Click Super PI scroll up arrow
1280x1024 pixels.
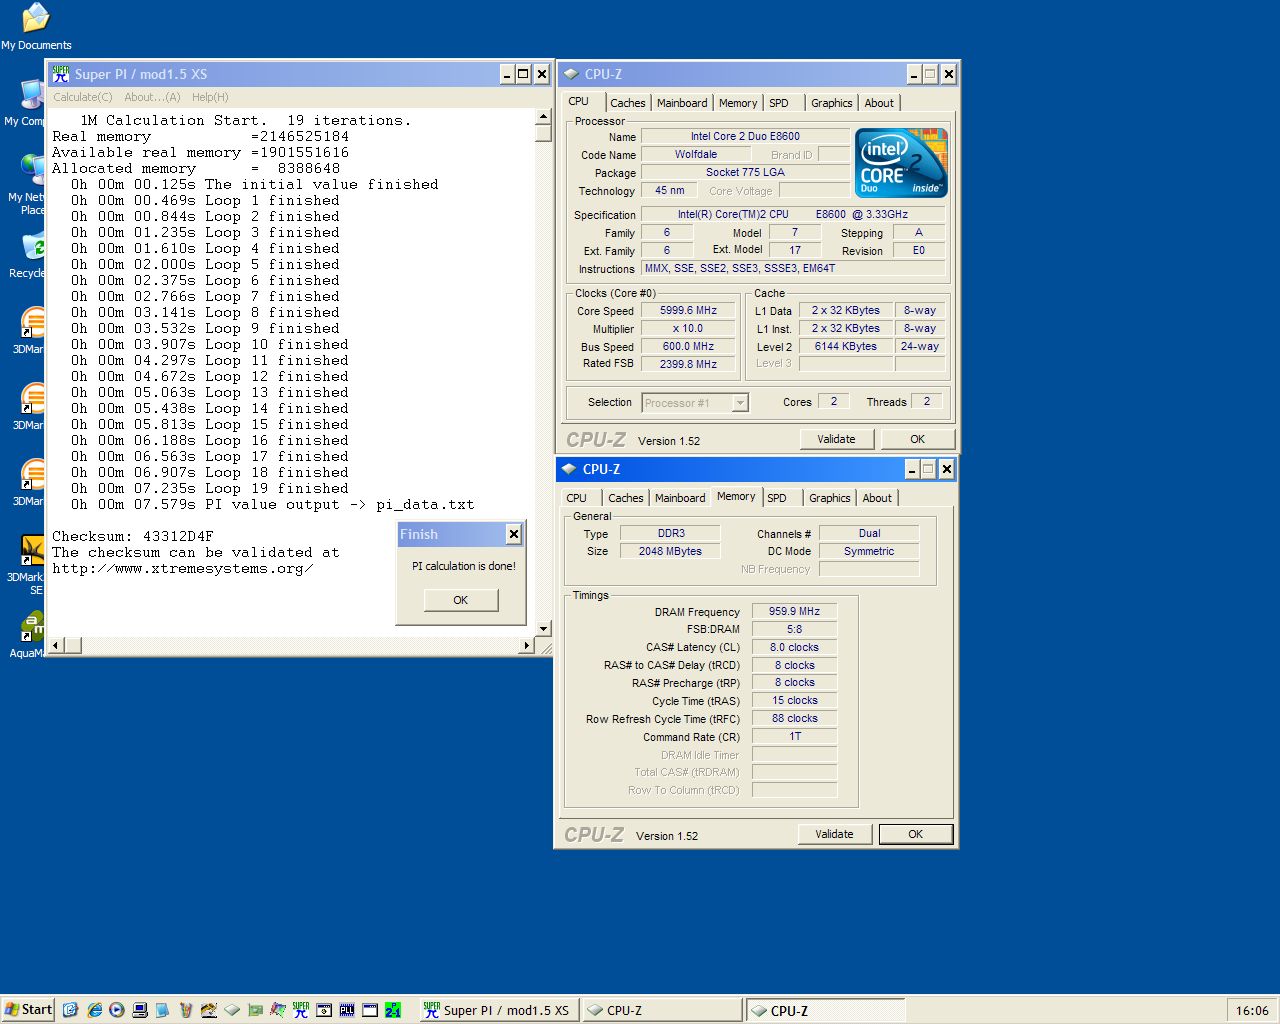[x=544, y=117]
